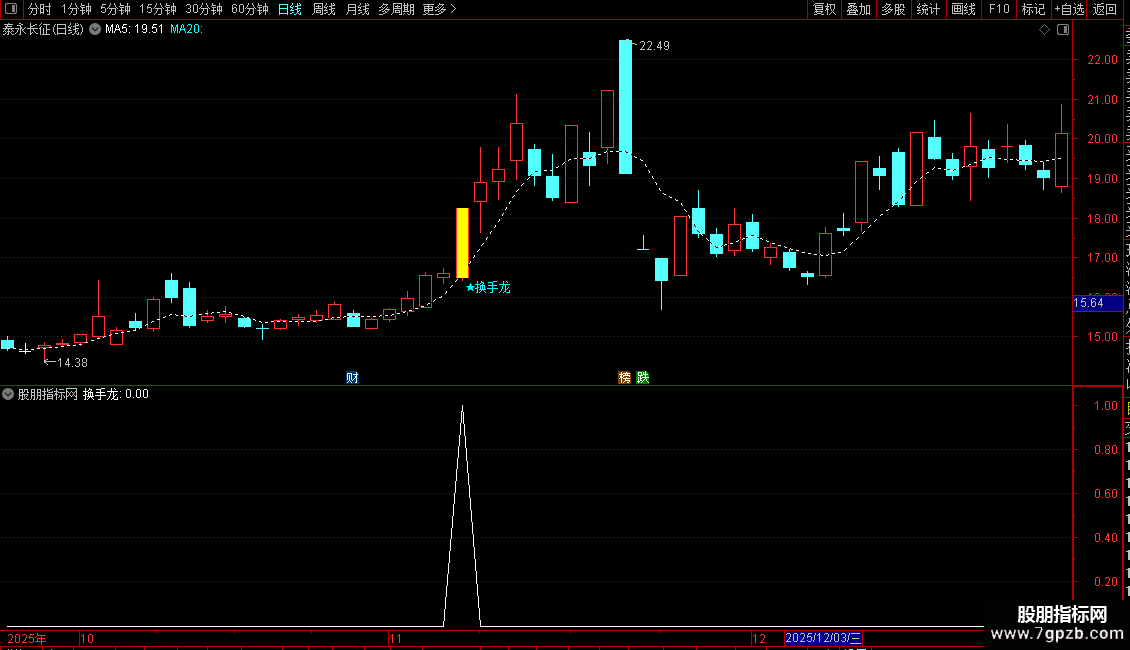Select the 60分钟 period tab
Viewport: 1130px width, 650px height.
point(249,9)
